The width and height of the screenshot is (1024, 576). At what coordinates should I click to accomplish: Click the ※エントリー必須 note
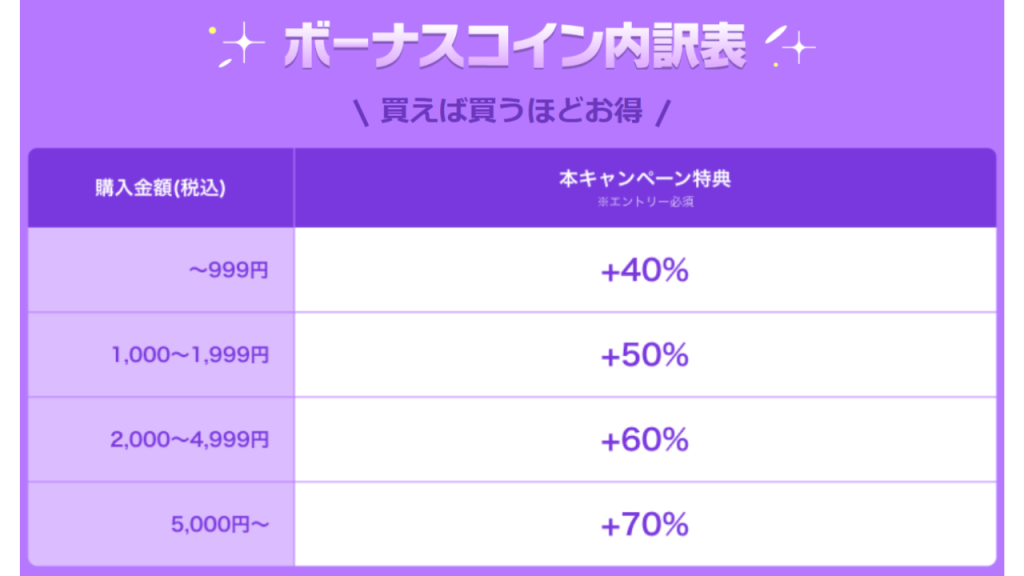[644, 202]
